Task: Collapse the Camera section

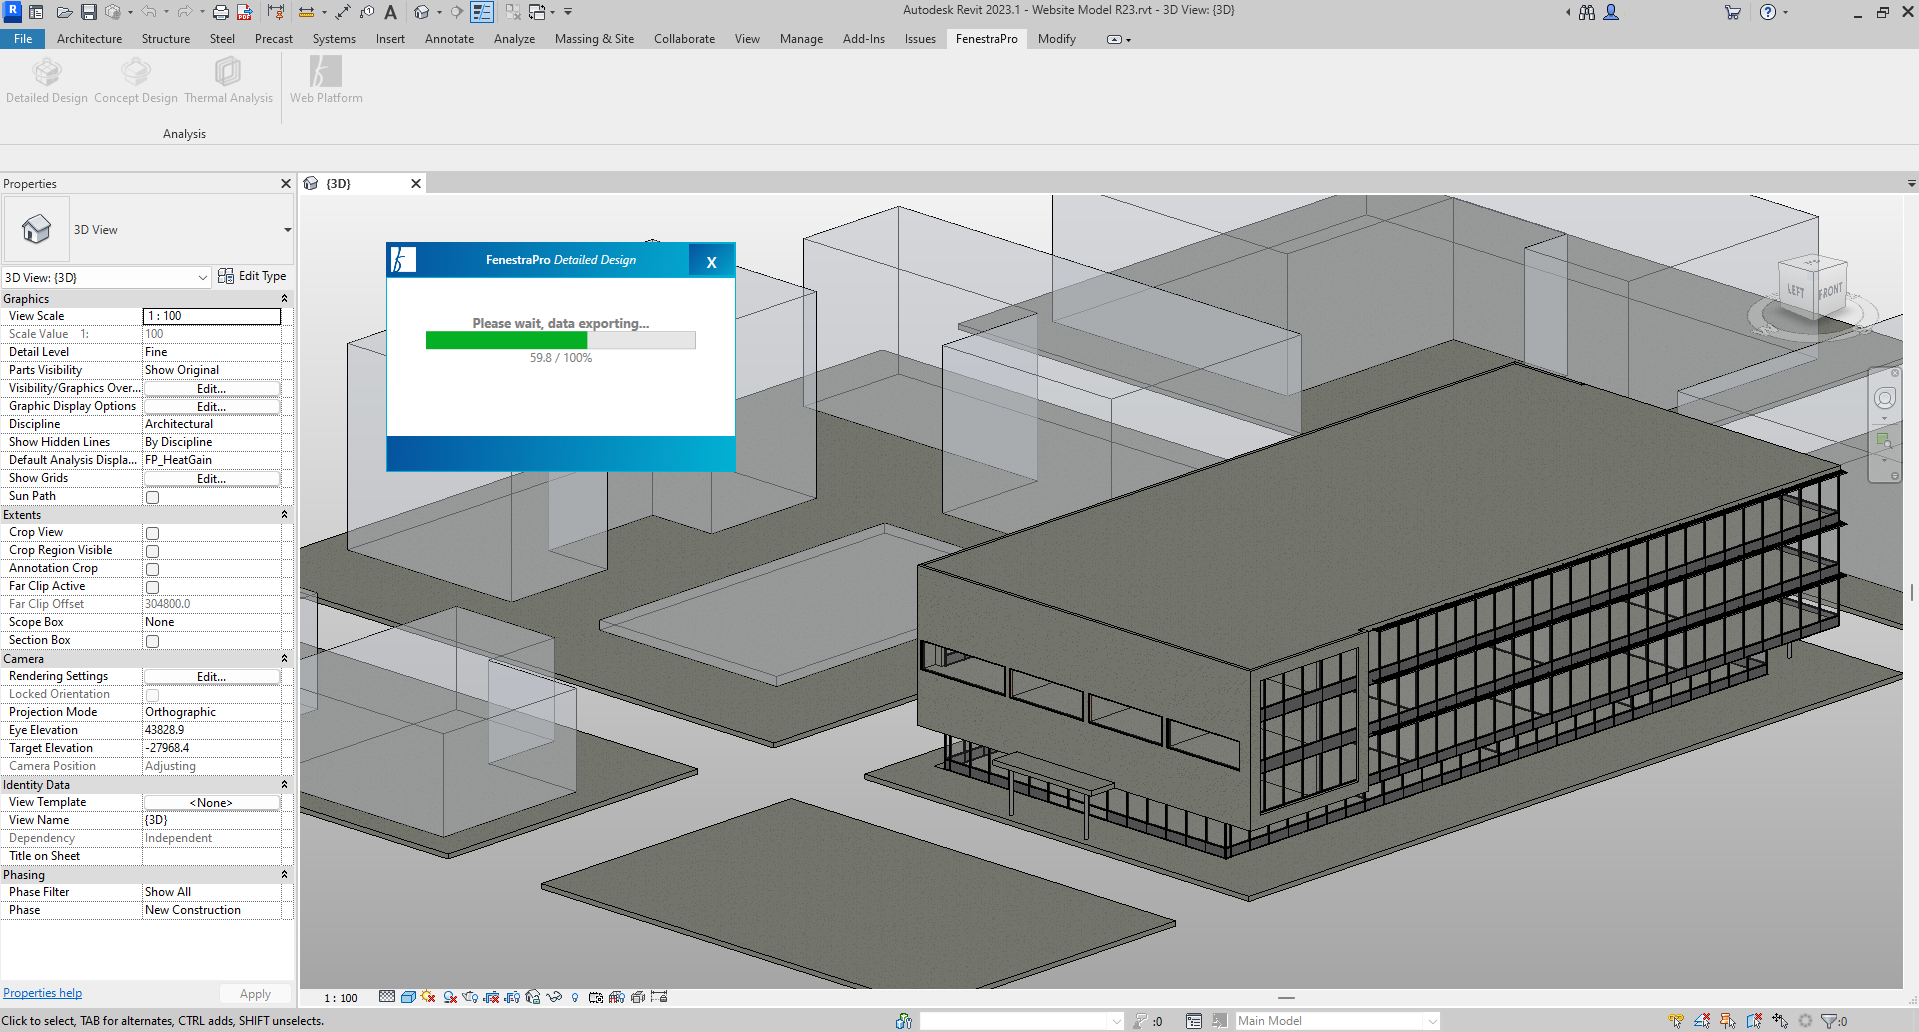Action: pos(284,658)
